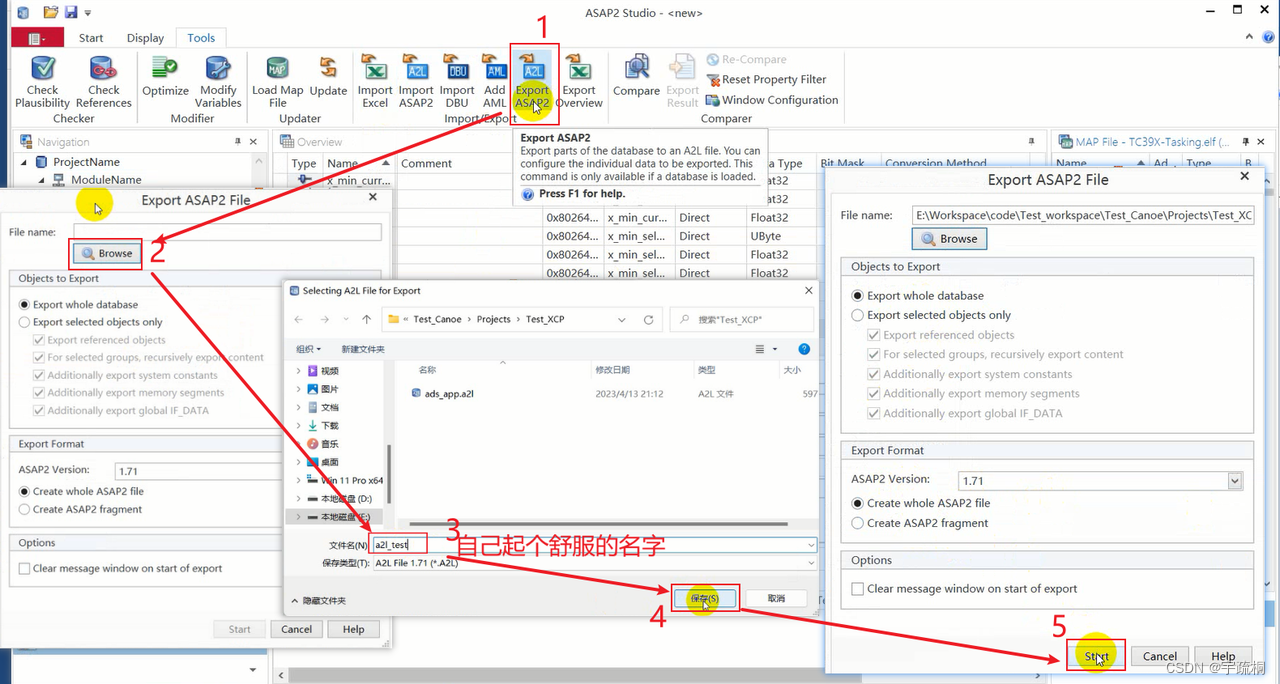Image resolution: width=1280 pixels, height=684 pixels.
Task: Open ASAP2 Version dropdown in E:\Workspace path dialog
Action: click(1234, 481)
